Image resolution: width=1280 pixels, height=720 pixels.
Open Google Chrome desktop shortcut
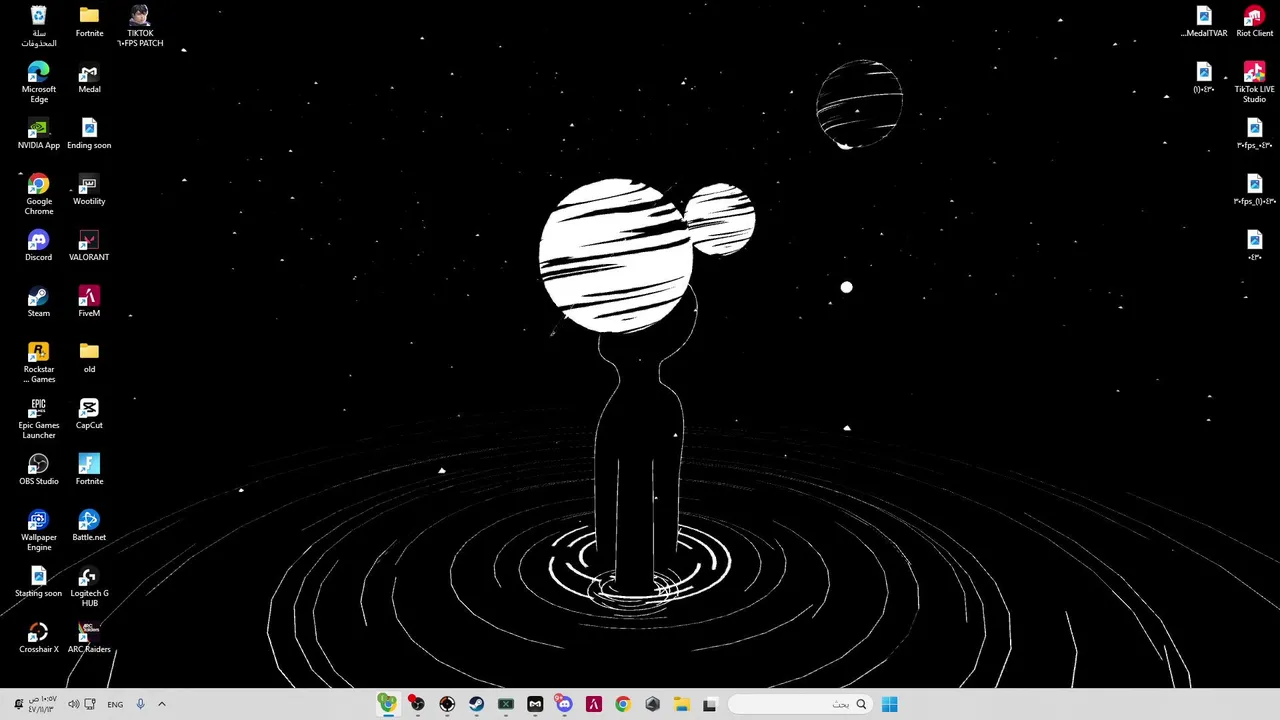pyautogui.click(x=38, y=194)
